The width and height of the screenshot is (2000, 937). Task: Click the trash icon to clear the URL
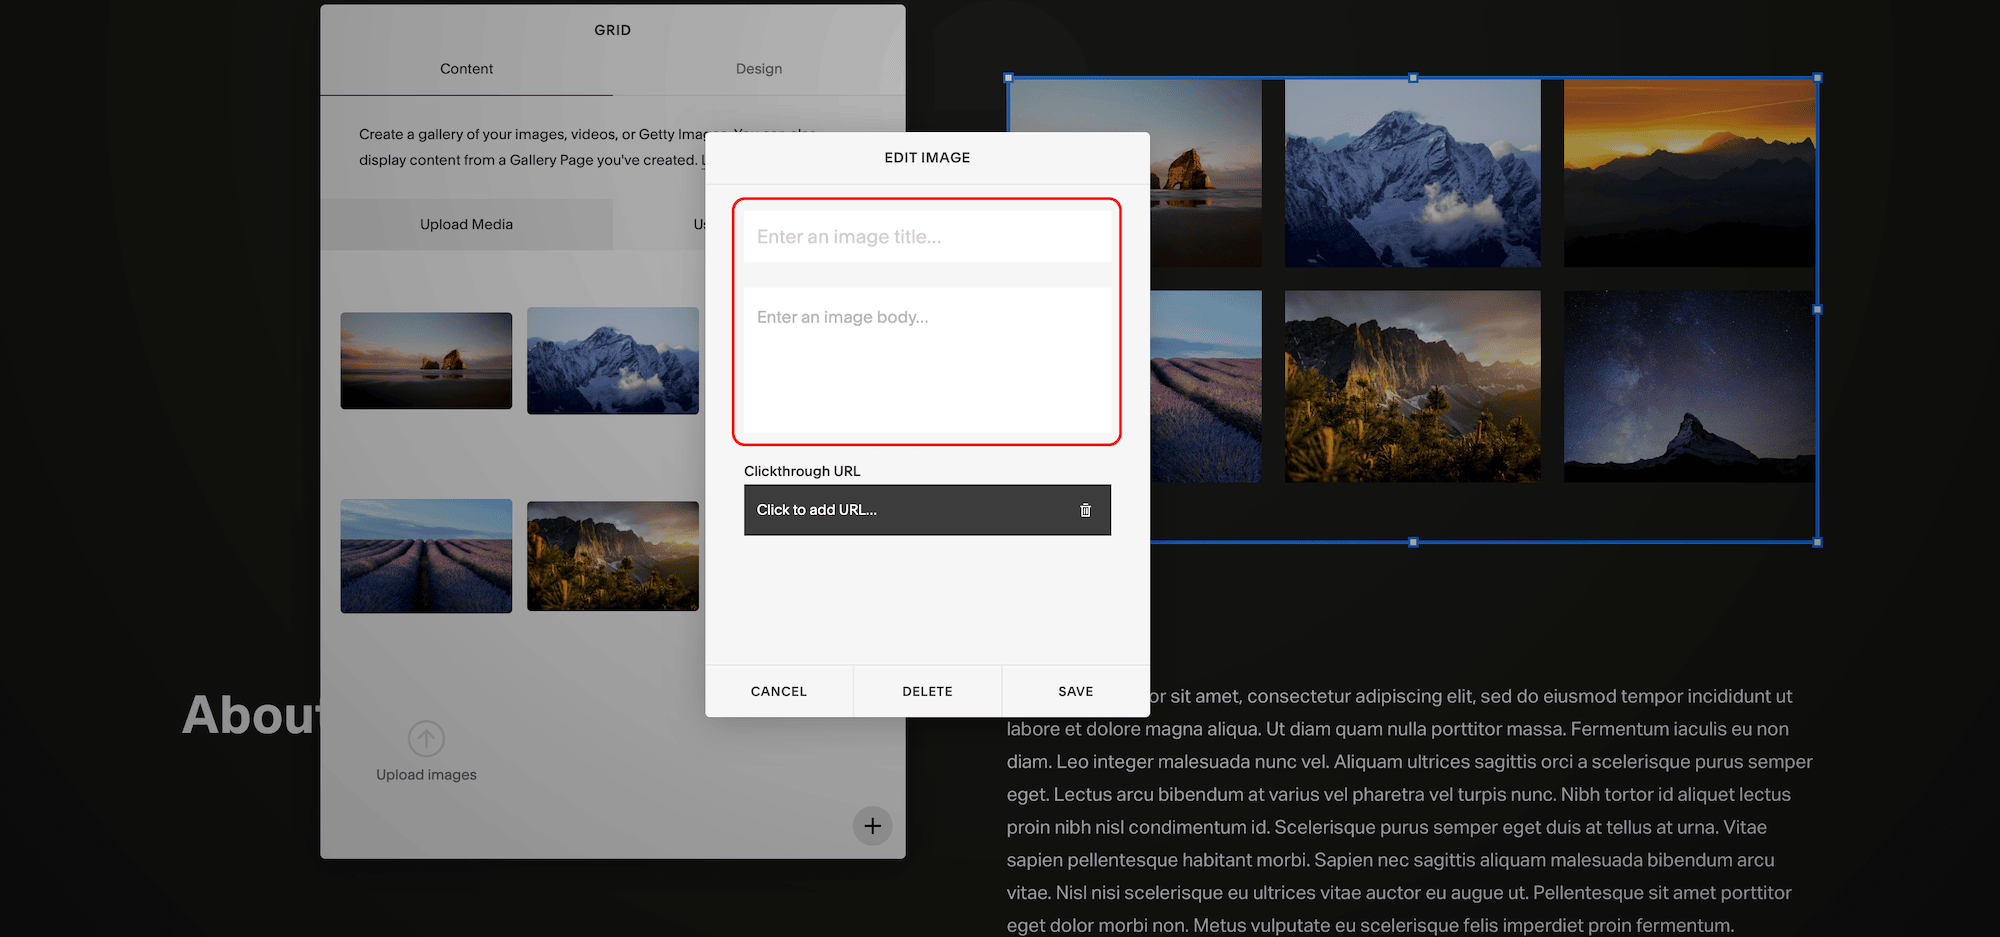[1086, 509]
